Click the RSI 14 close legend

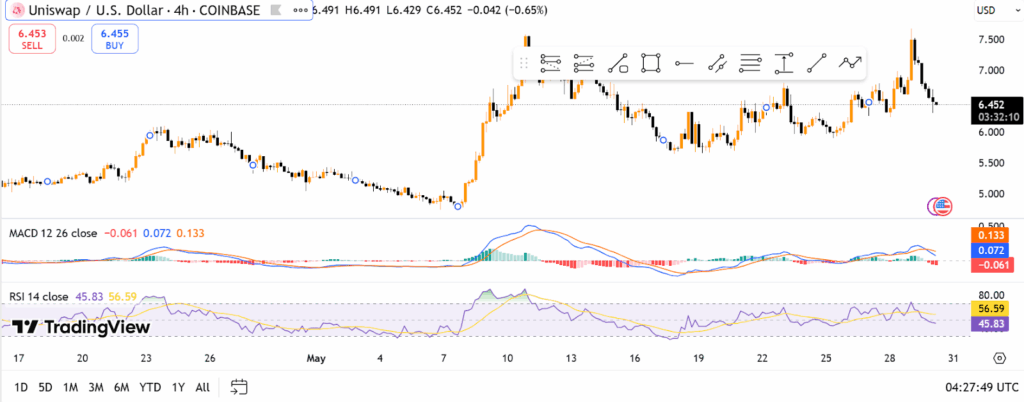[x=39, y=297]
